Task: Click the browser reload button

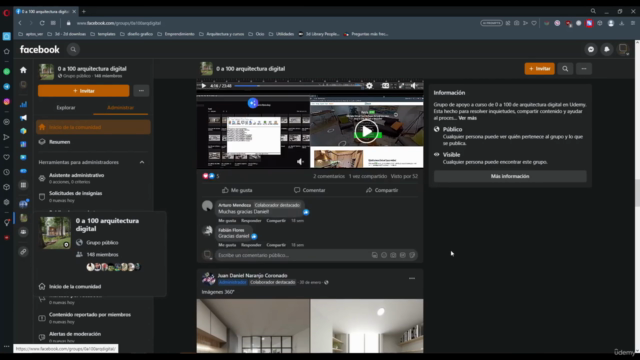Action: (42, 23)
